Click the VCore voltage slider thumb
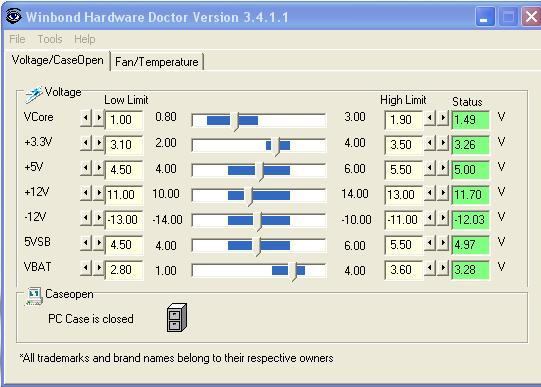 [x=235, y=121]
